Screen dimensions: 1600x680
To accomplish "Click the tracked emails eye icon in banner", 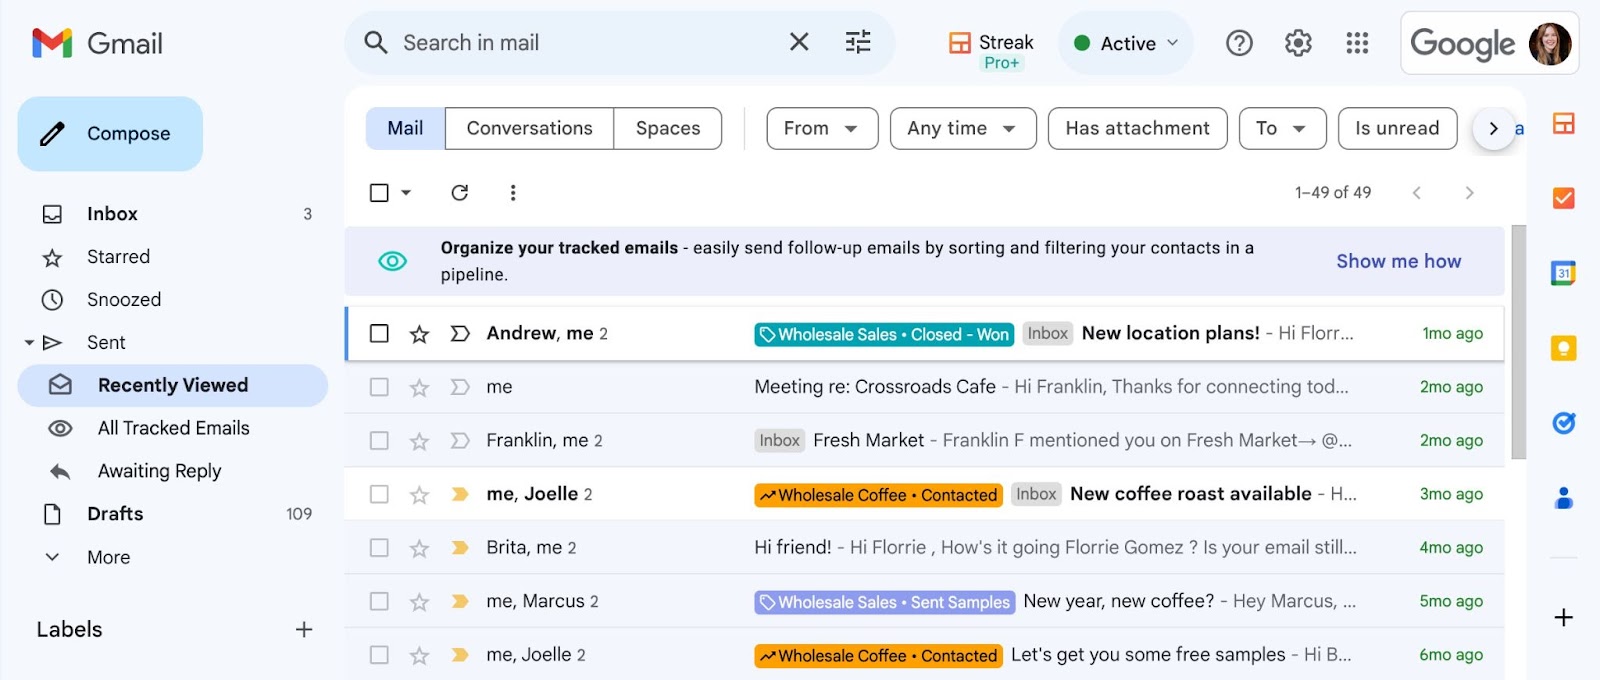I will (x=392, y=261).
